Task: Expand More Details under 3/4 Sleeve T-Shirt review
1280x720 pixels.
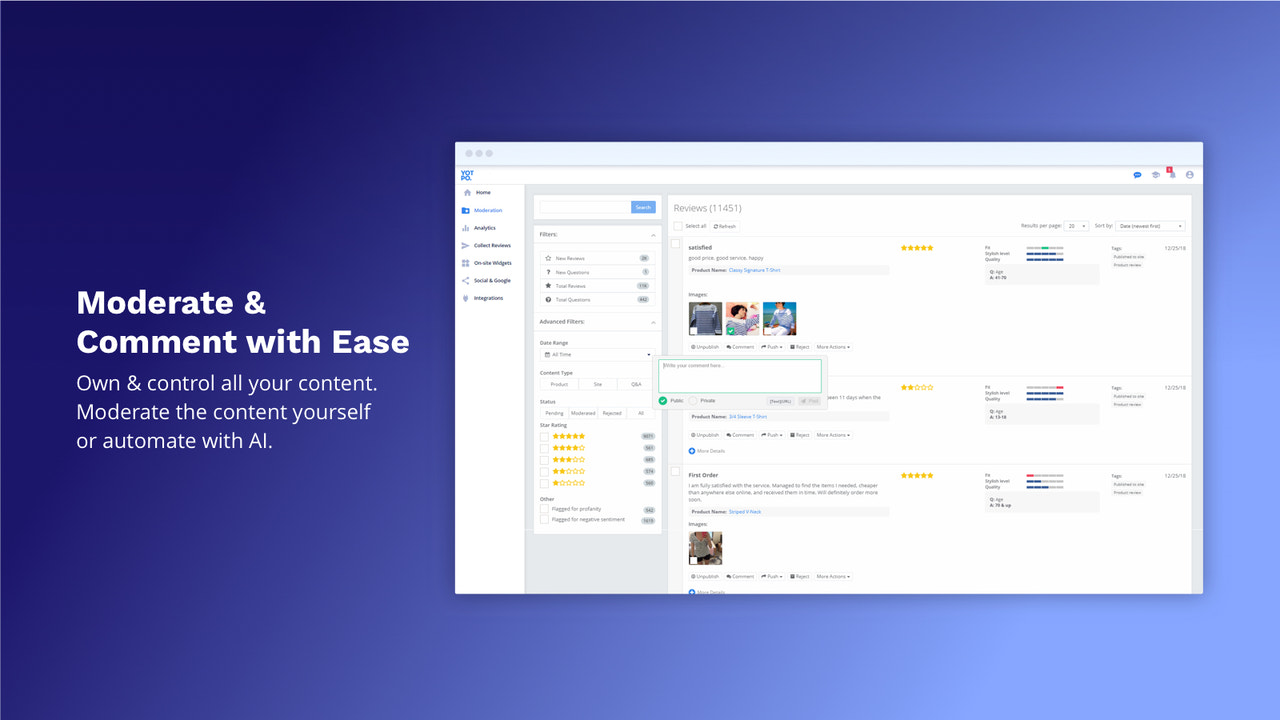Action: pos(707,451)
